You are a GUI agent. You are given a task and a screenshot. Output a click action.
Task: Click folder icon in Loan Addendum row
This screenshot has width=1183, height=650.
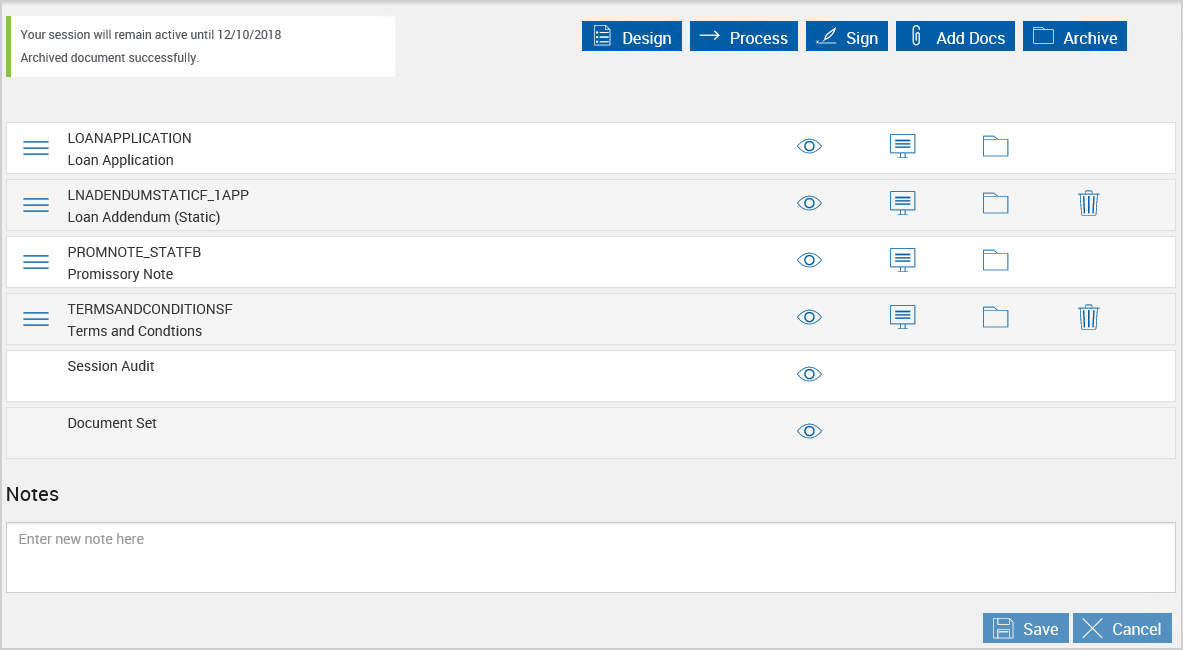point(995,204)
